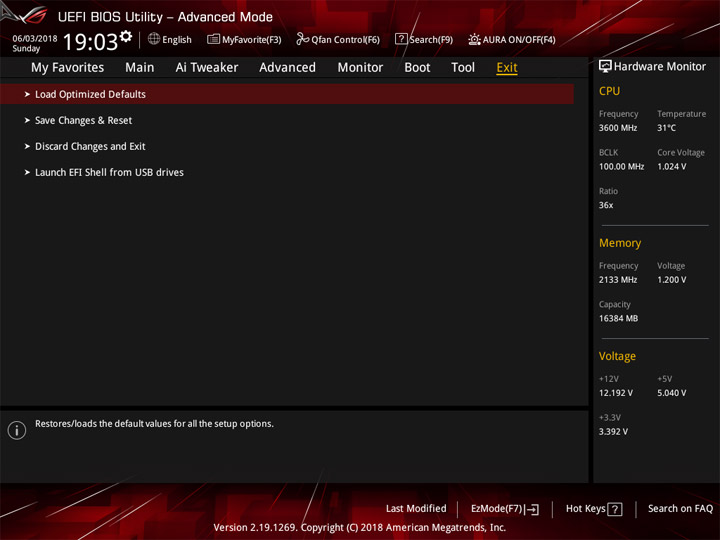
Task: Show Hot Keys list
Action: (585, 509)
